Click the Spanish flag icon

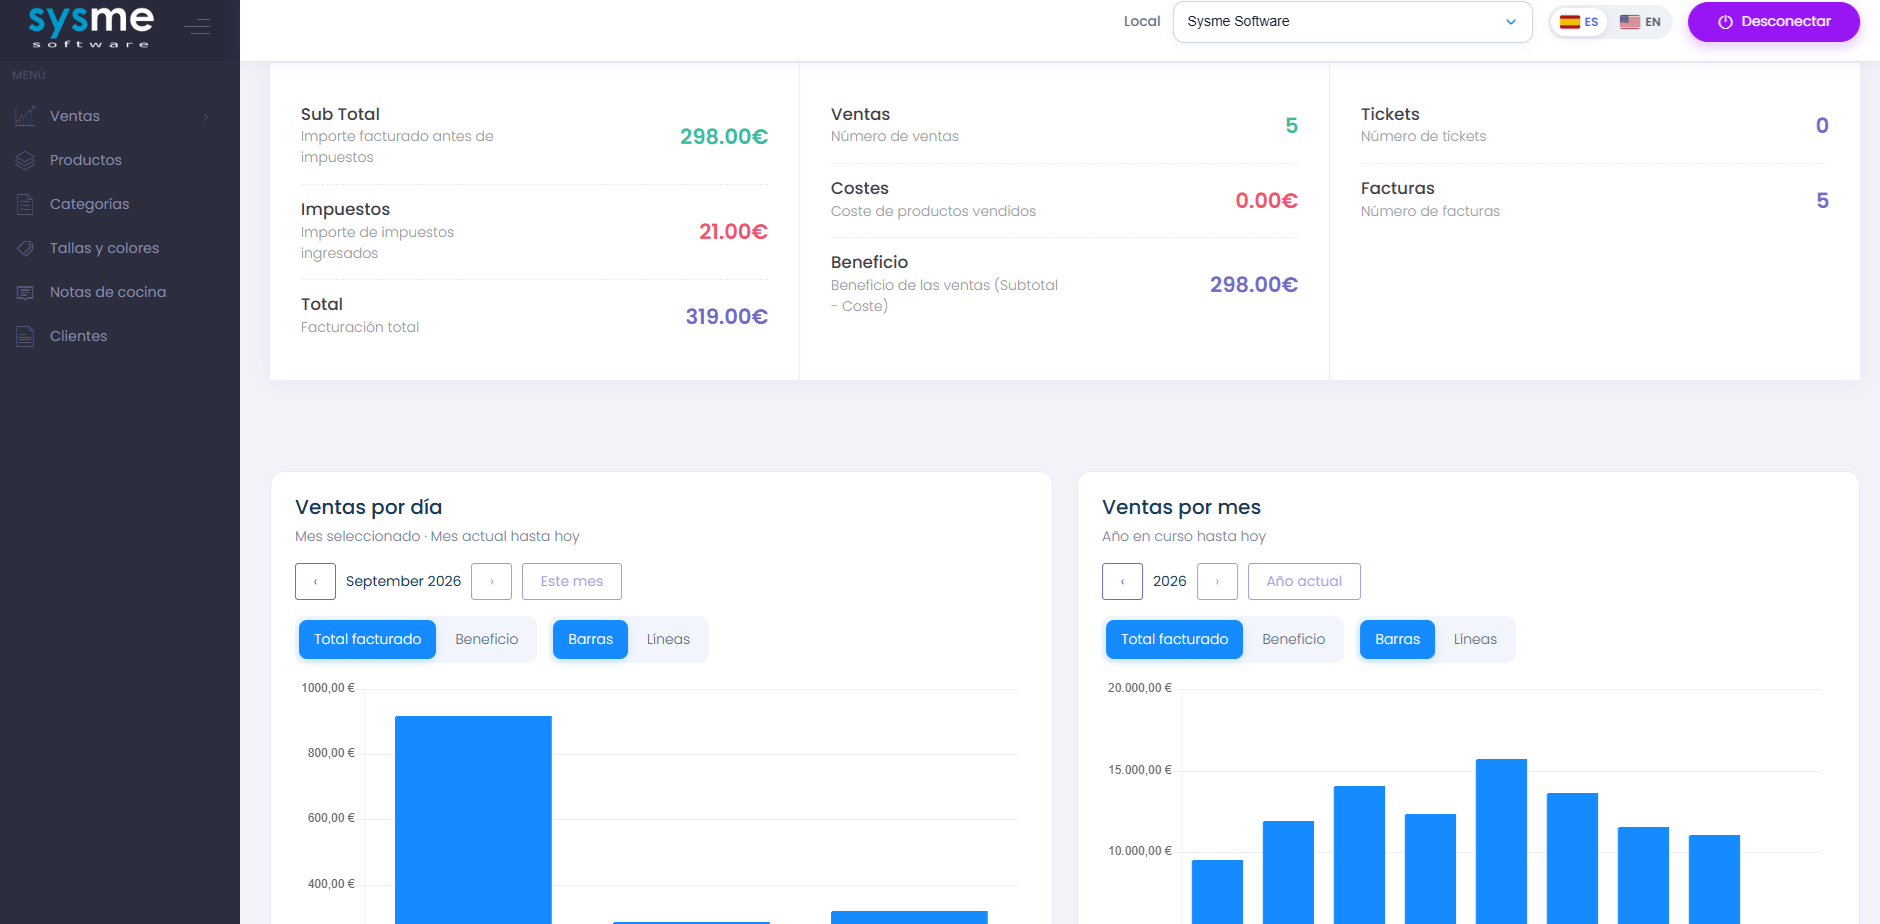point(1570,22)
